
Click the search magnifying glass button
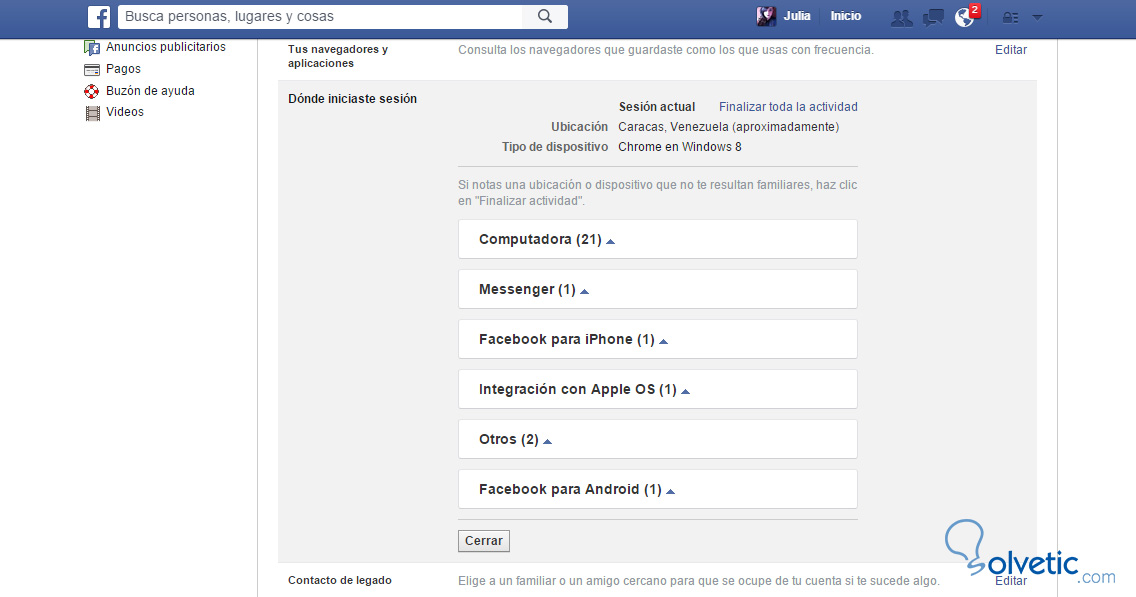click(x=545, y=16)
